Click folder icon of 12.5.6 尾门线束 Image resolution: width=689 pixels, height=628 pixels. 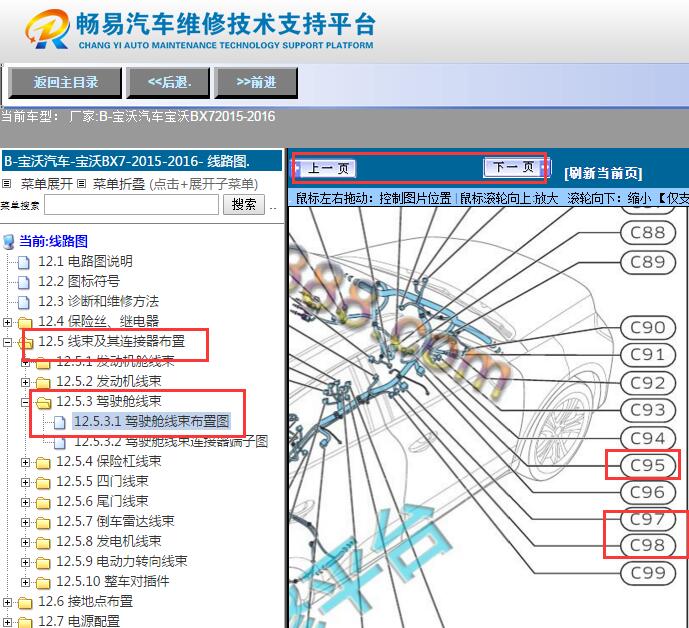coord(43,503)
